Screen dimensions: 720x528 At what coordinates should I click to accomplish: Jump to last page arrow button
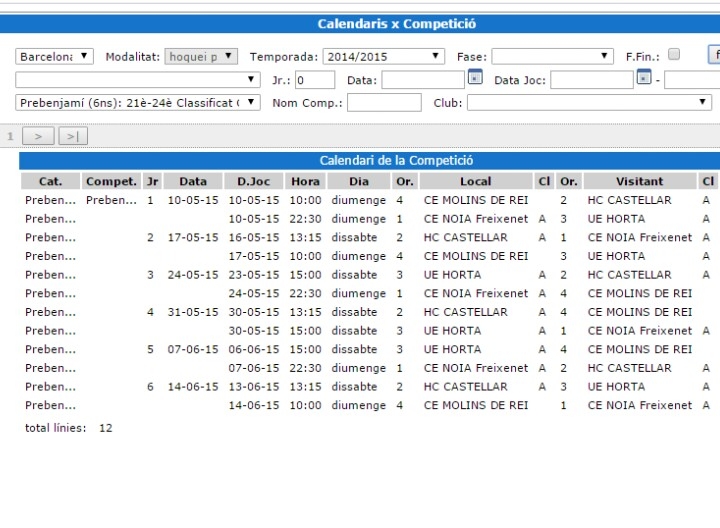[73, 136]
